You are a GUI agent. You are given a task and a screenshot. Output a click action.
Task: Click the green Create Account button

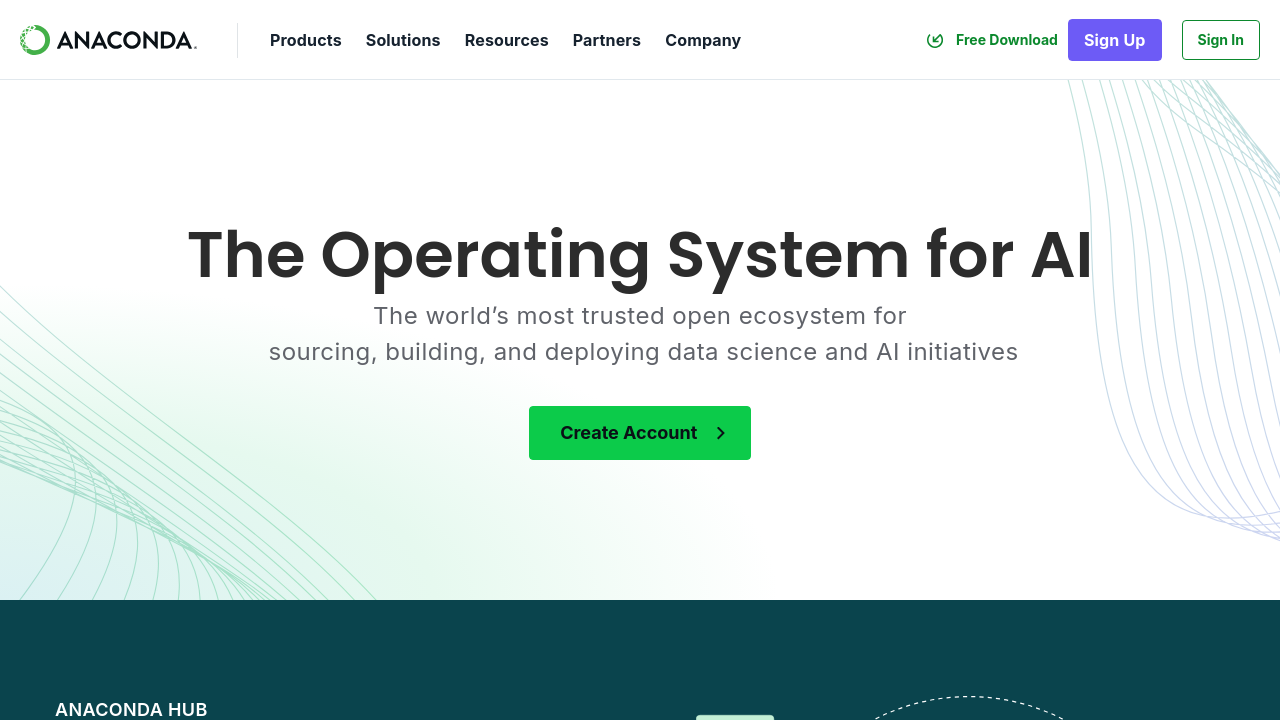click(x=640, y=433)
